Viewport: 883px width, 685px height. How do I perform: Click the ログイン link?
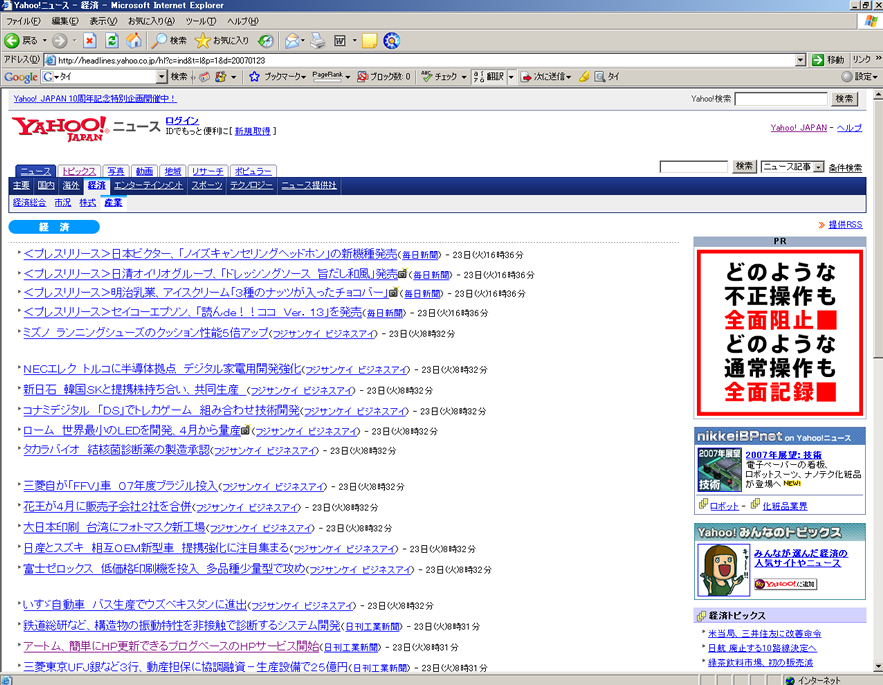coord(182,121)
